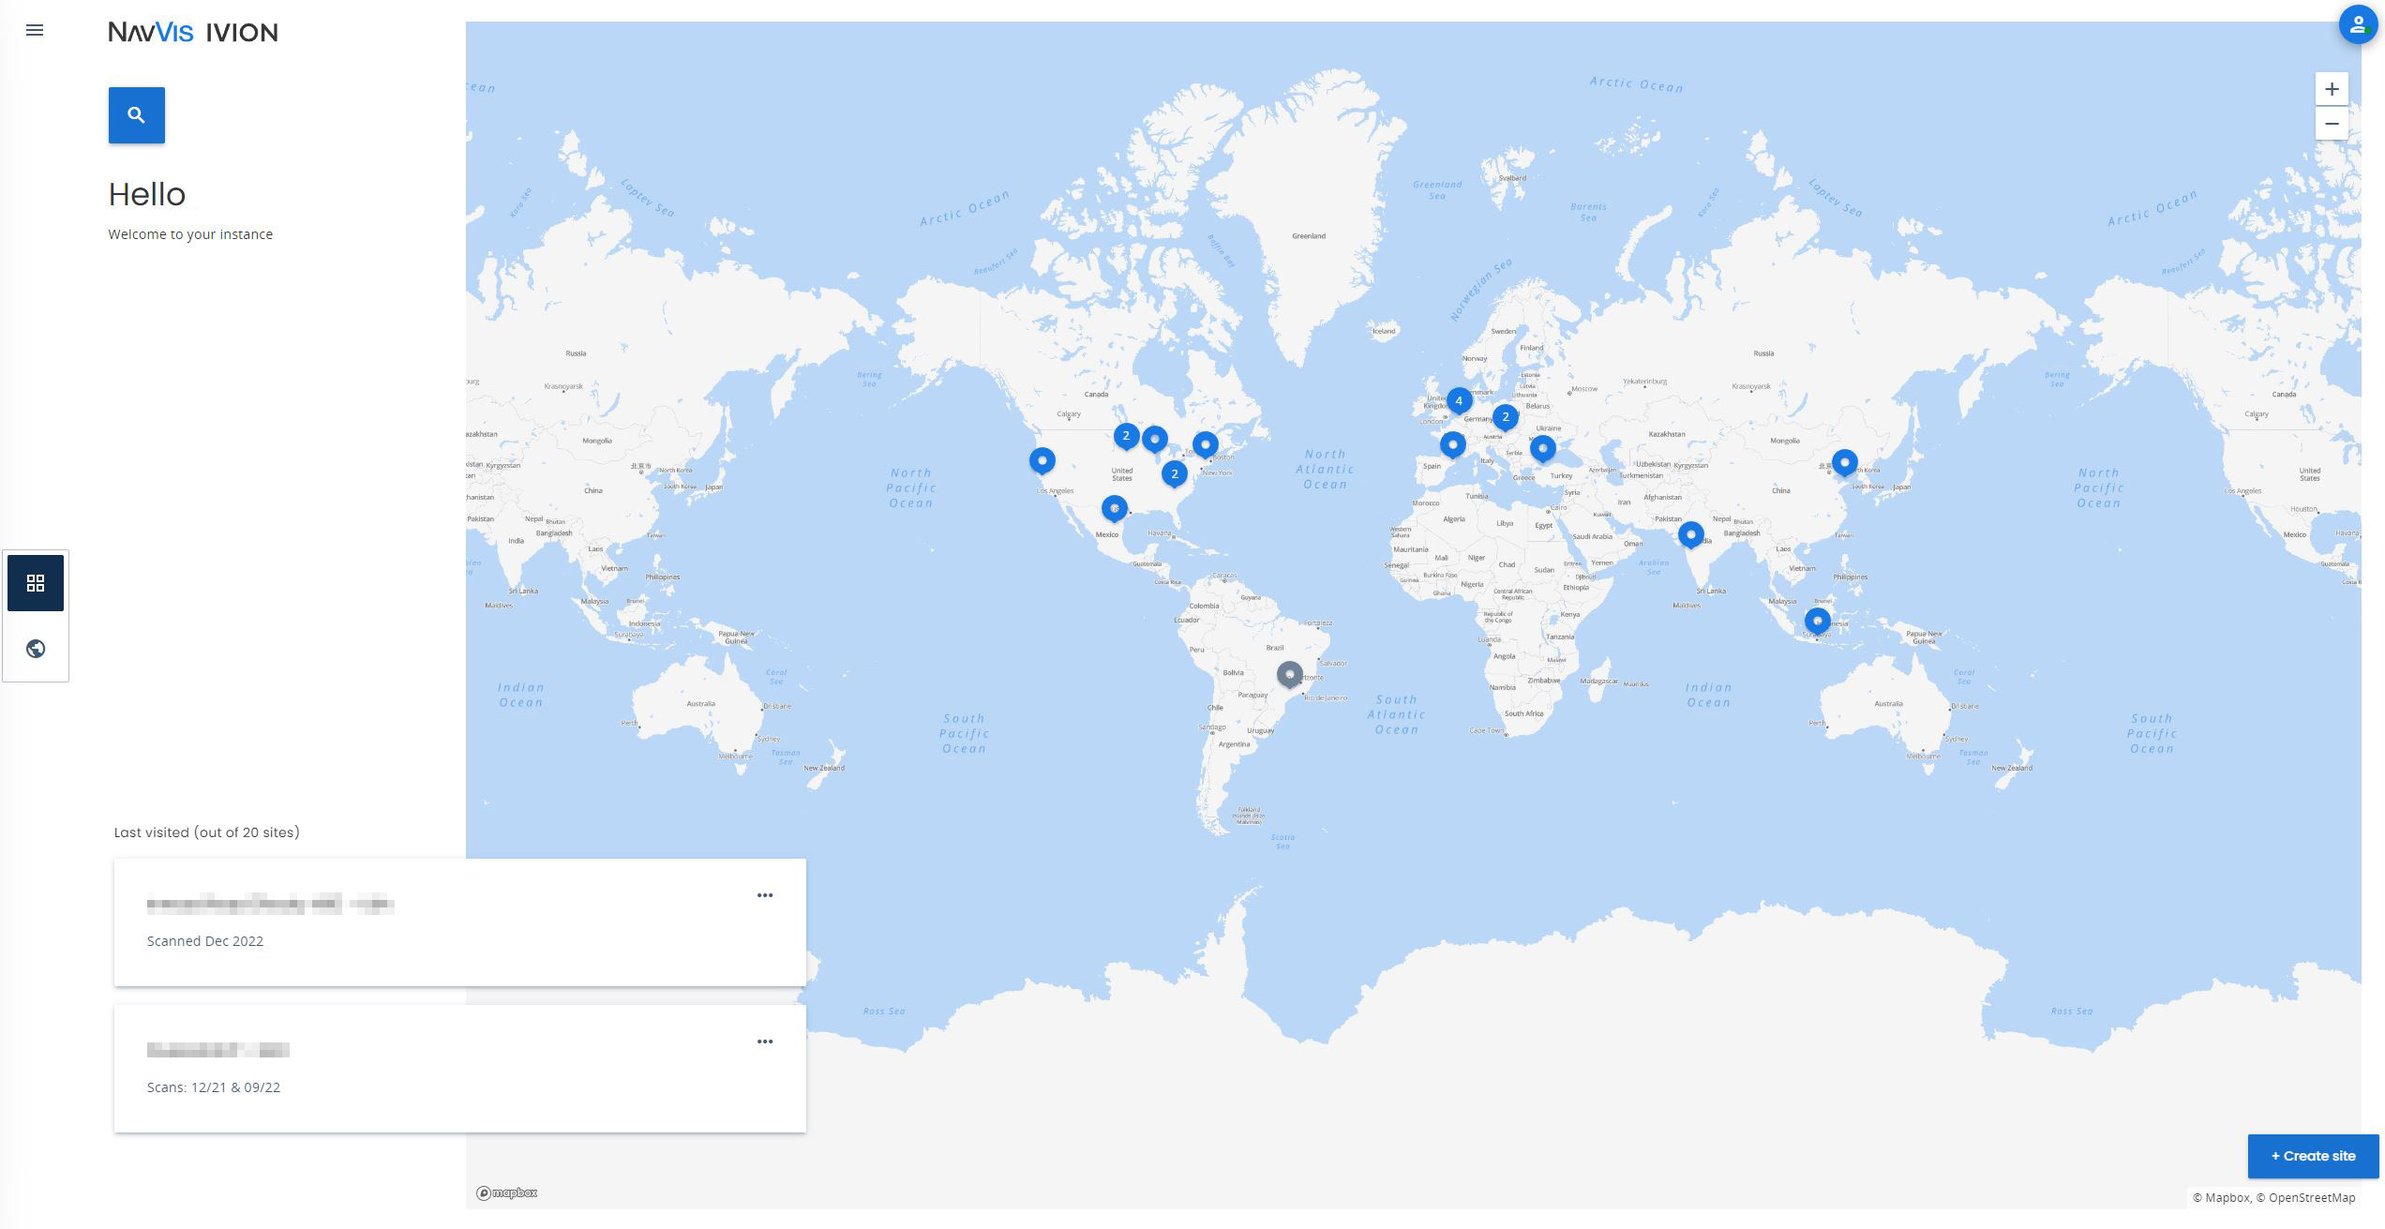Click the blue search button
This screenshot has height=1229, width=2385.
136,115
